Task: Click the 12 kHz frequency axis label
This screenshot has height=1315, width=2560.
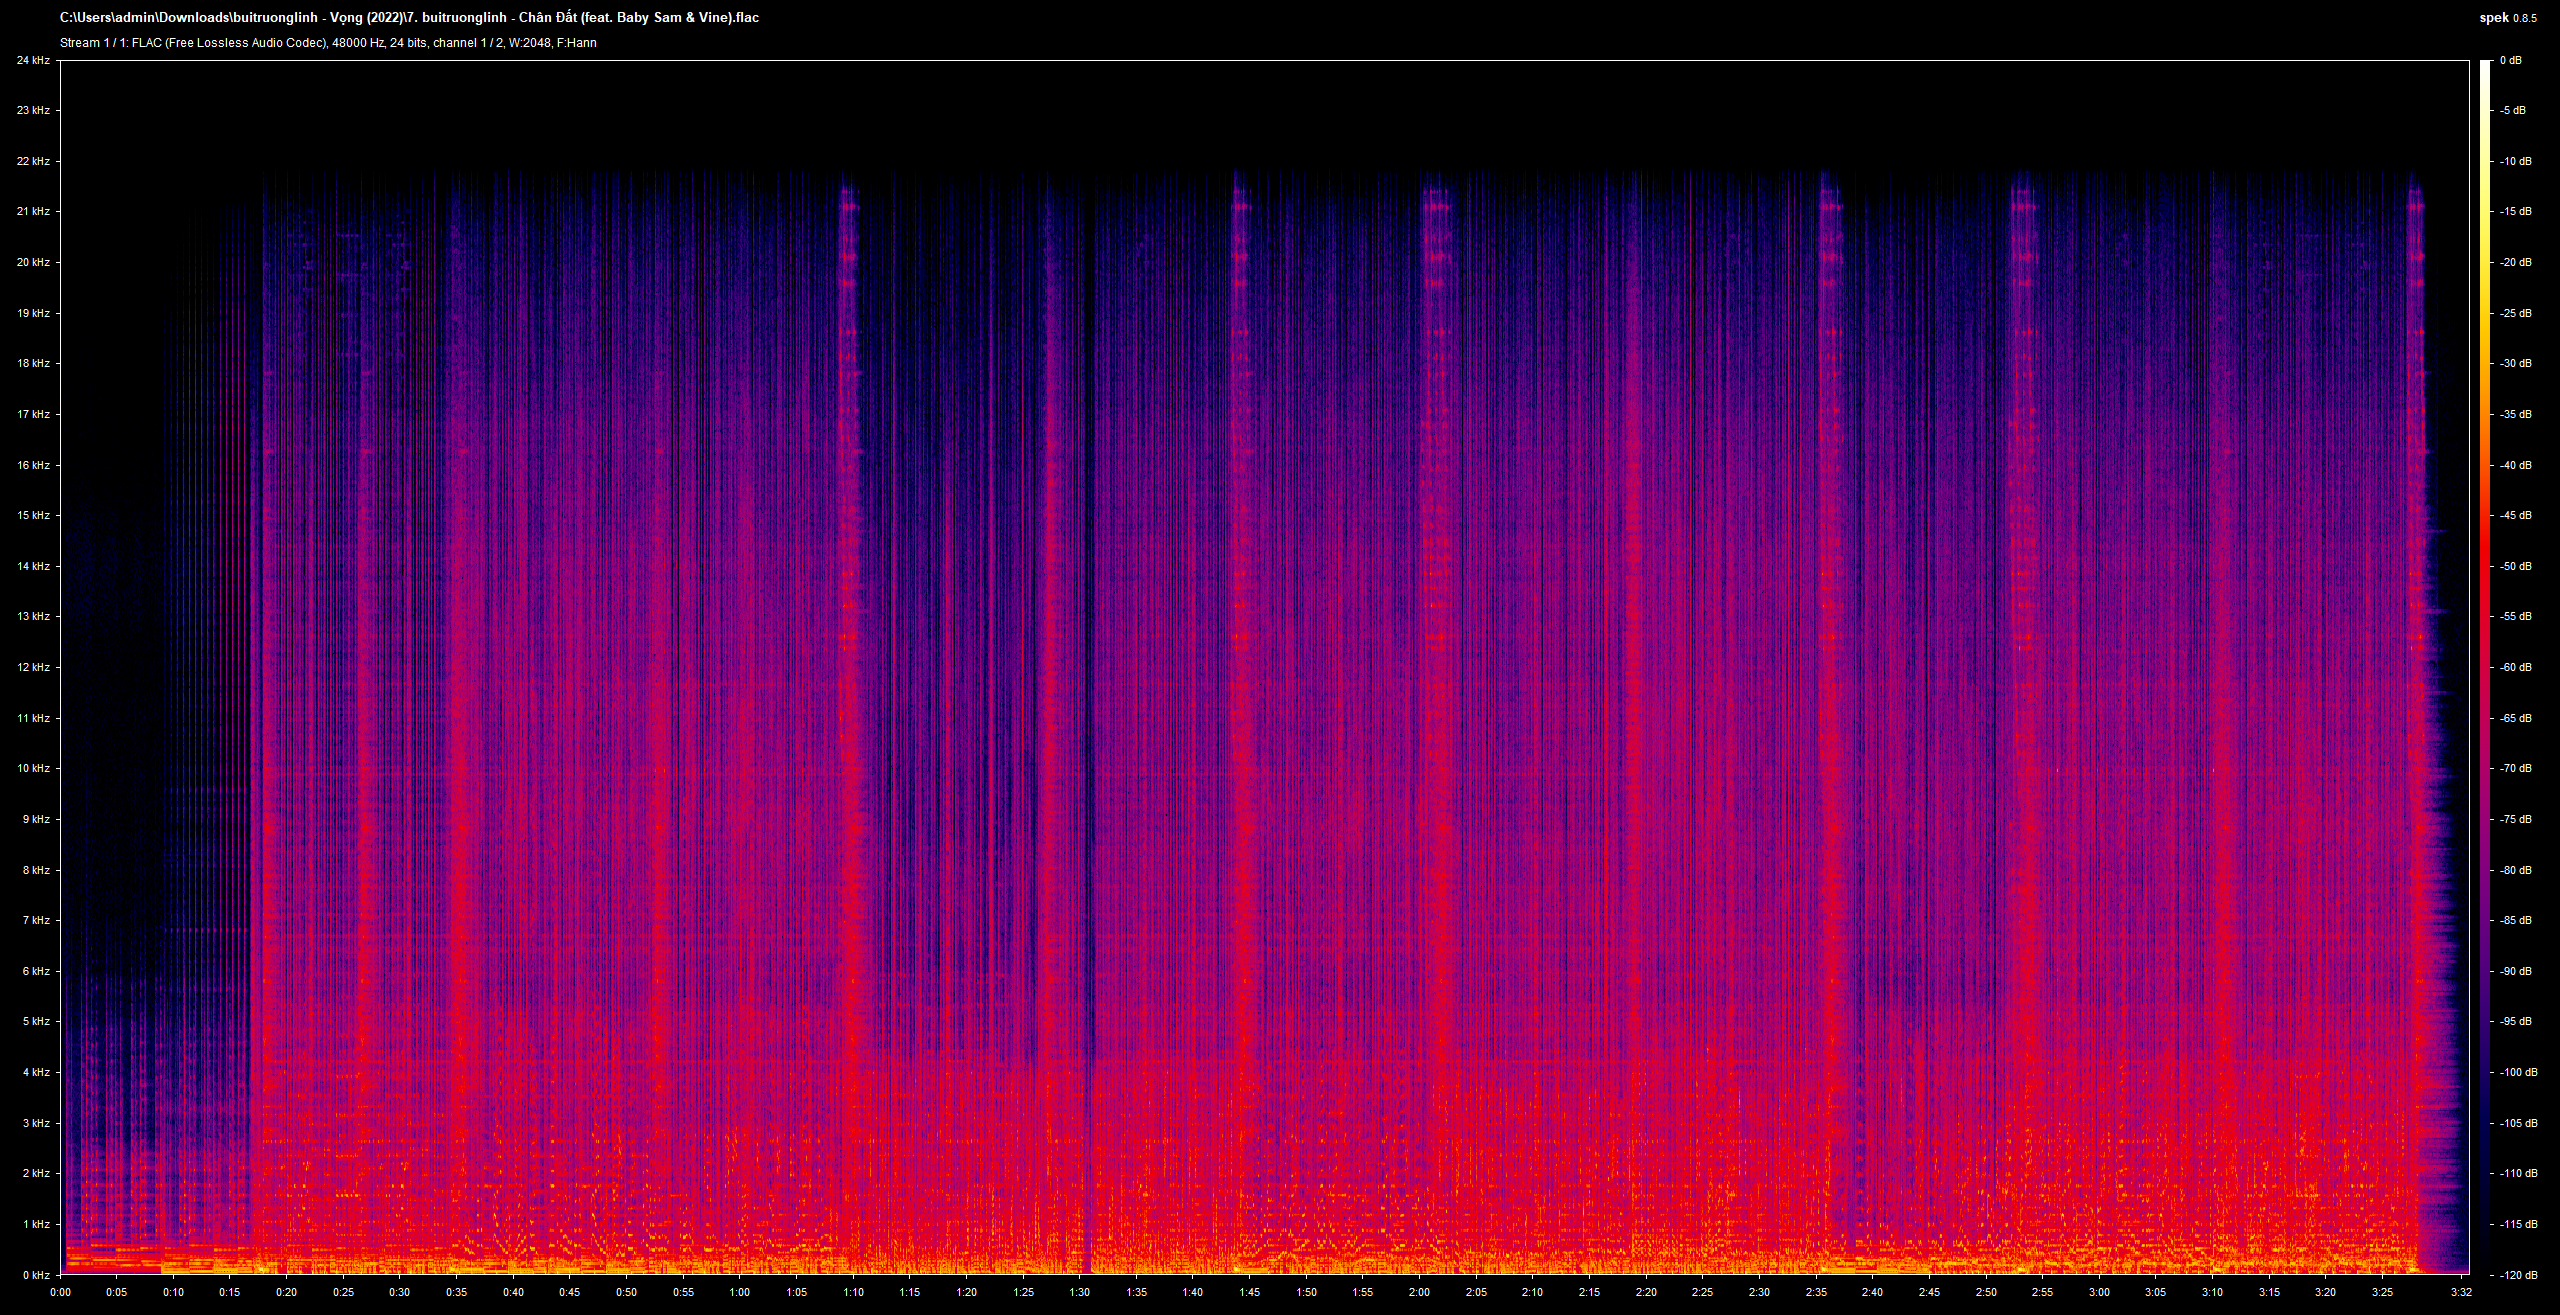Action: point(33,667)
